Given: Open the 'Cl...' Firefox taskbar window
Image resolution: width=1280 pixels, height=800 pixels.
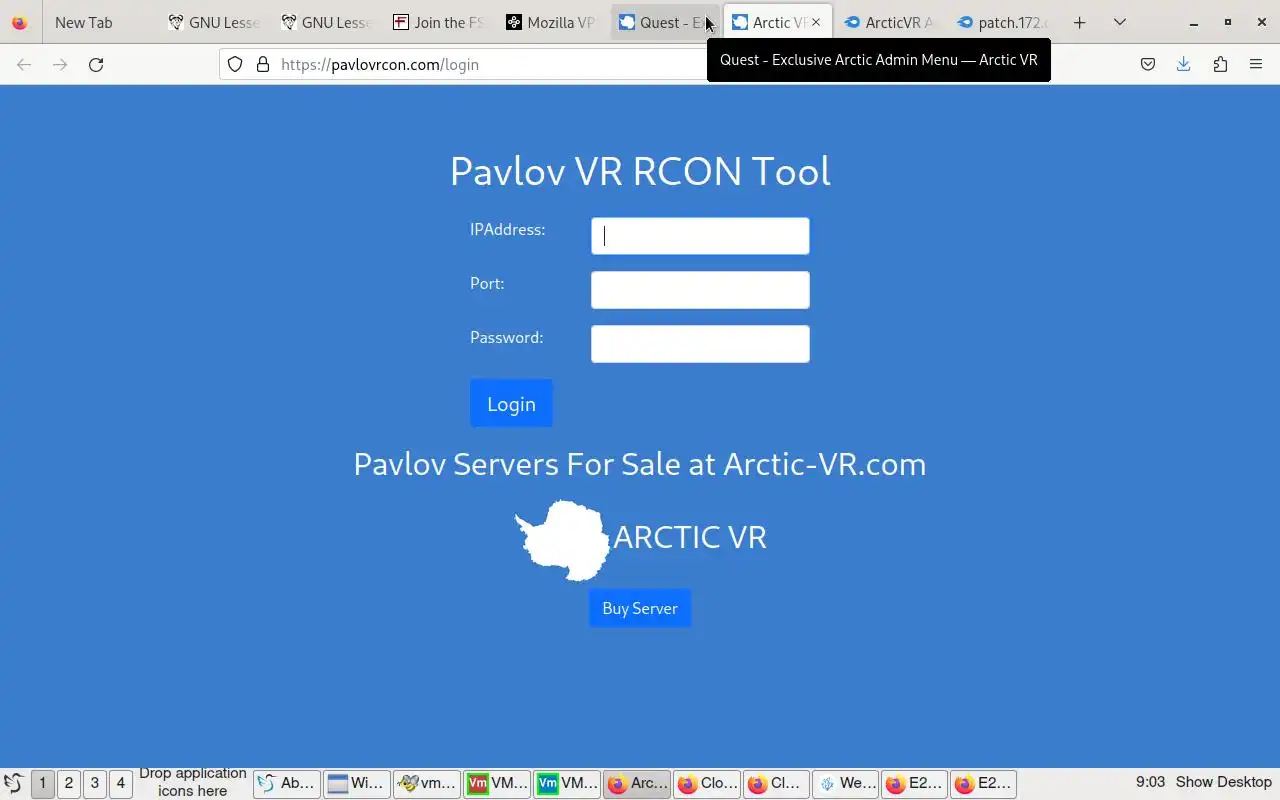Looking at the screenshot, I should click(x=776, y=783).
